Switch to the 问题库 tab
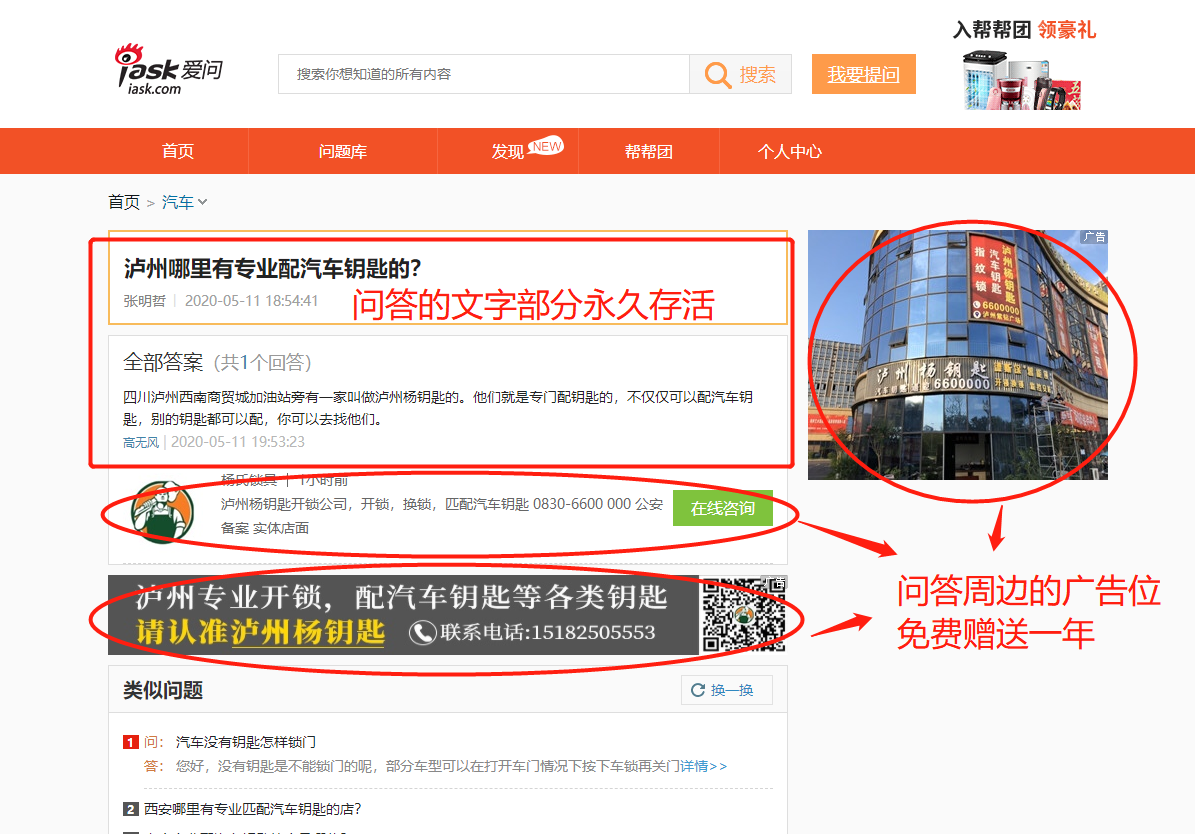 coord(343,152)
